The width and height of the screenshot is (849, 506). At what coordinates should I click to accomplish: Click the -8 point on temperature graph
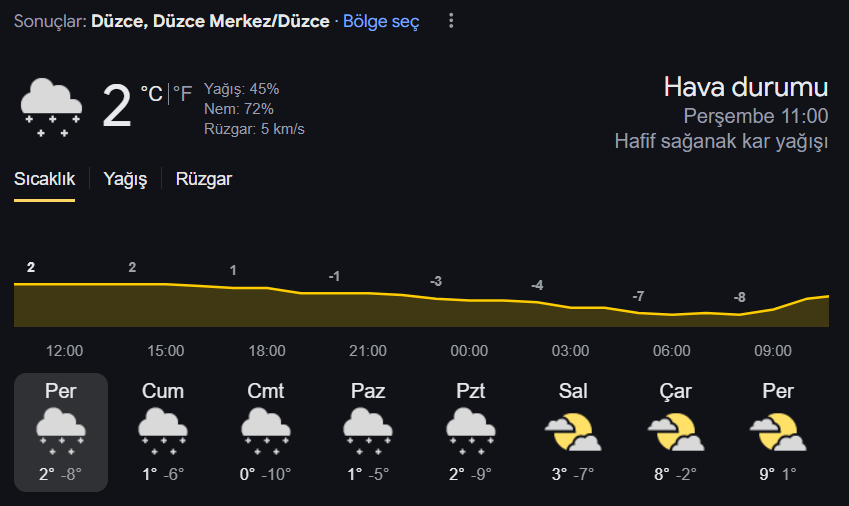click(x=740, y=297)
